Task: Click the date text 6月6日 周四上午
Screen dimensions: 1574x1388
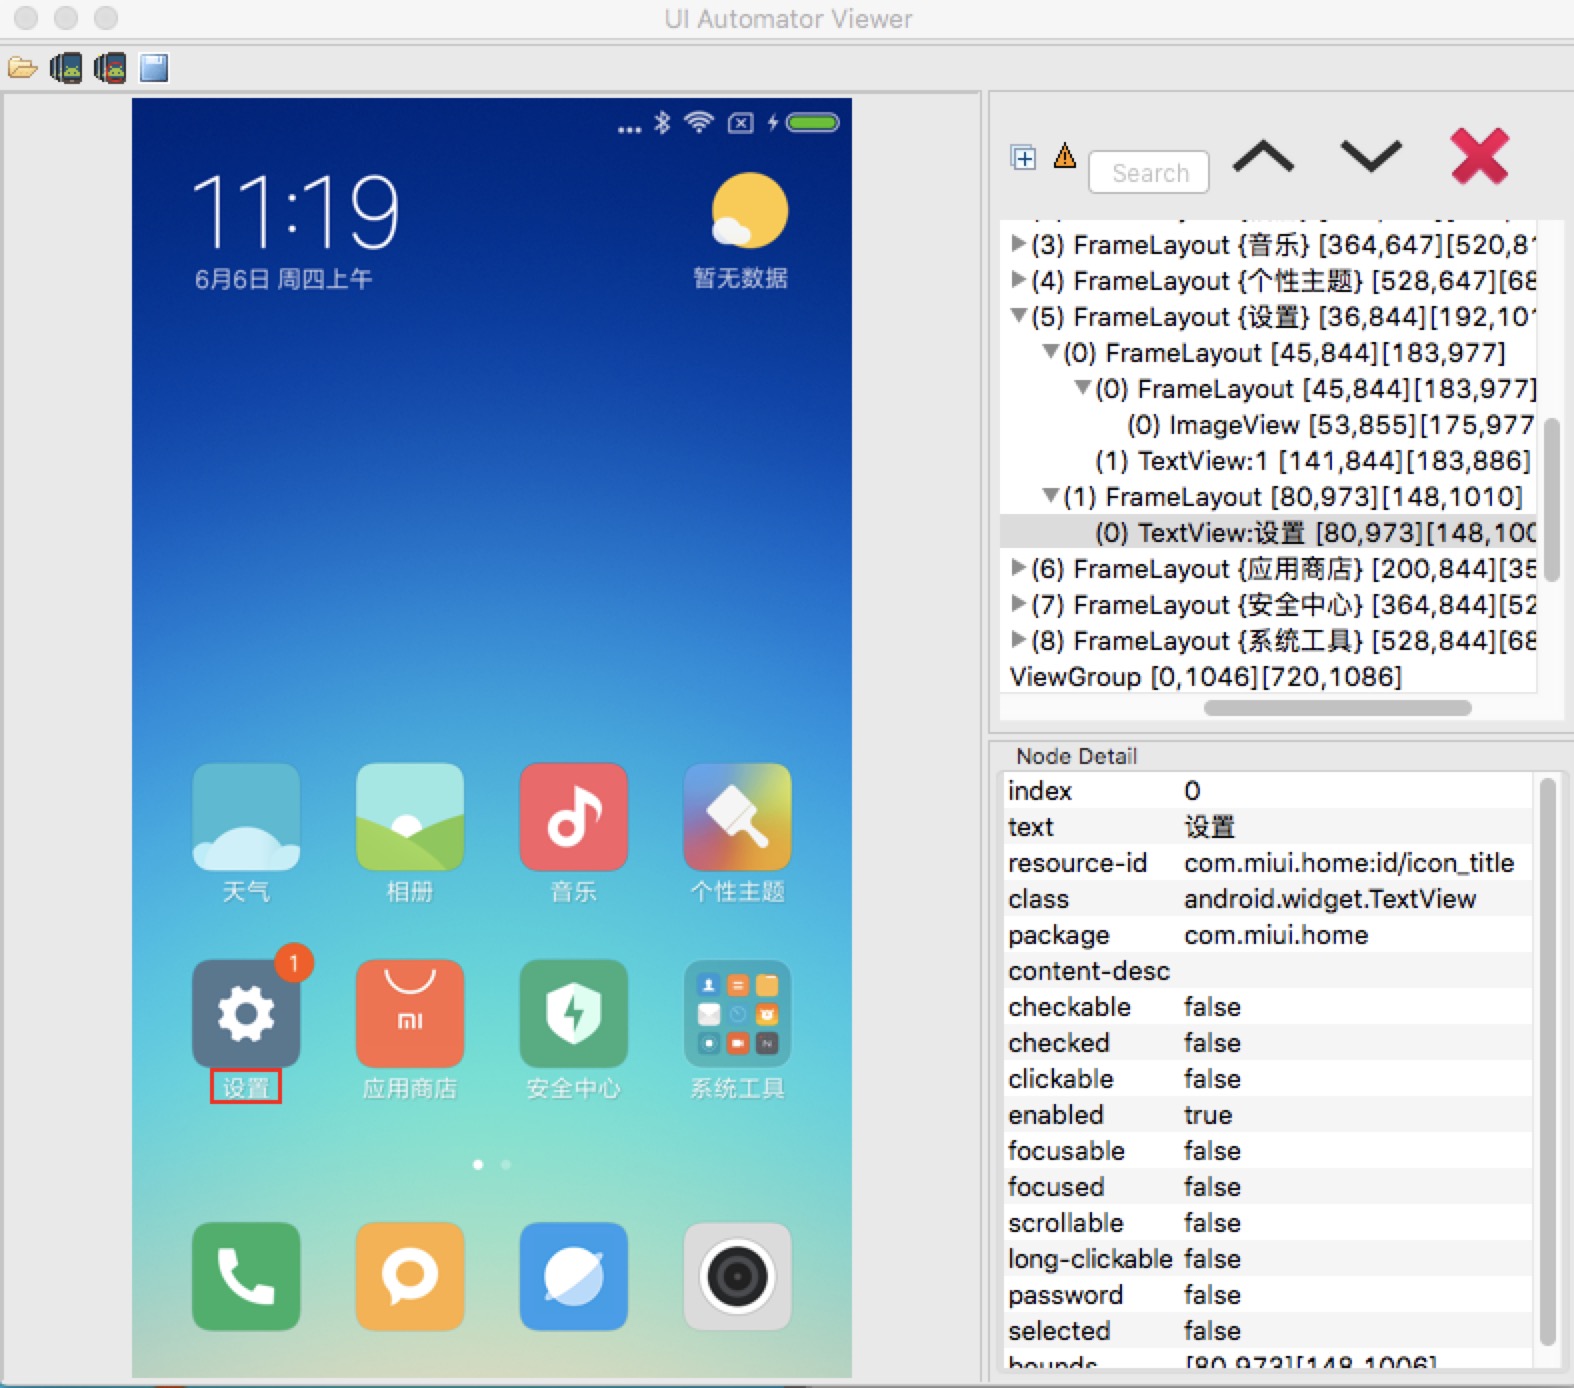Action: point(283,279)
